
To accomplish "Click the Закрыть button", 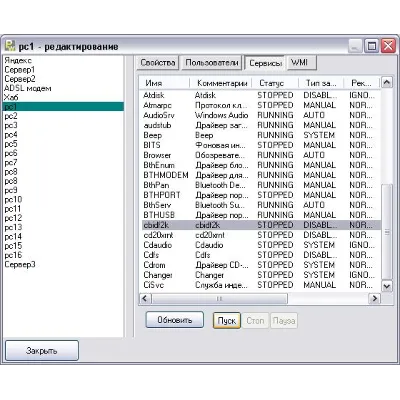I will 42,351.
